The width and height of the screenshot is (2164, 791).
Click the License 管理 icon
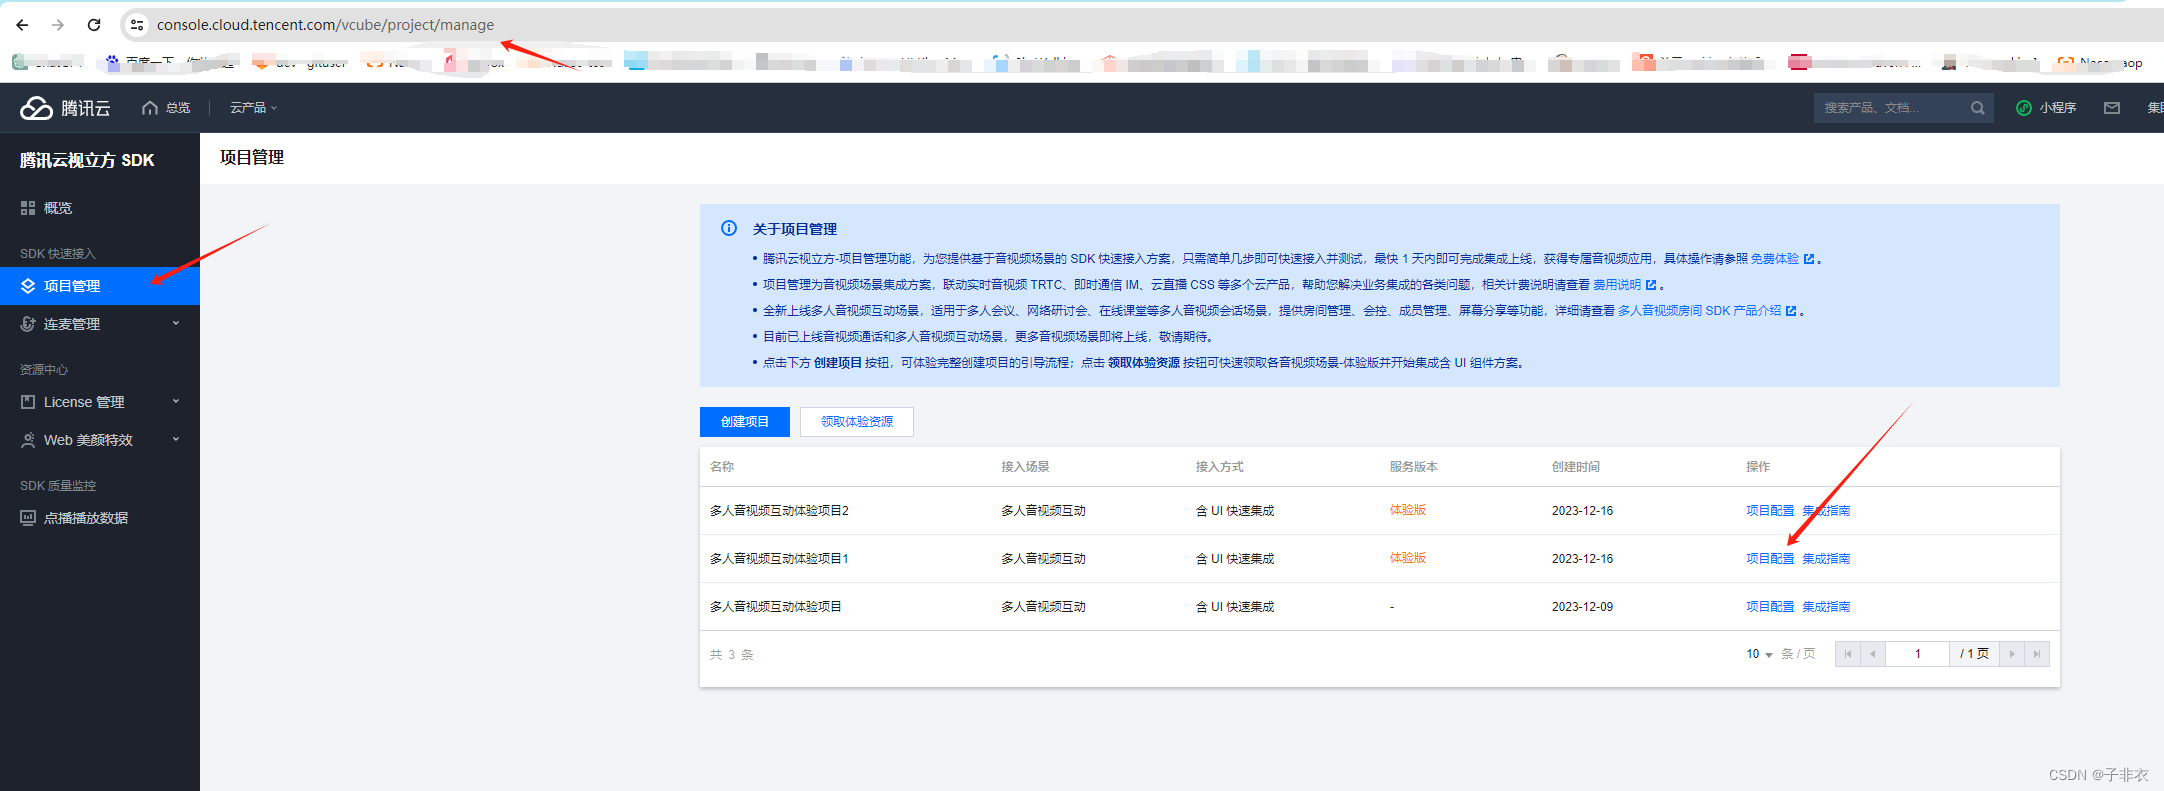[28, 402]
